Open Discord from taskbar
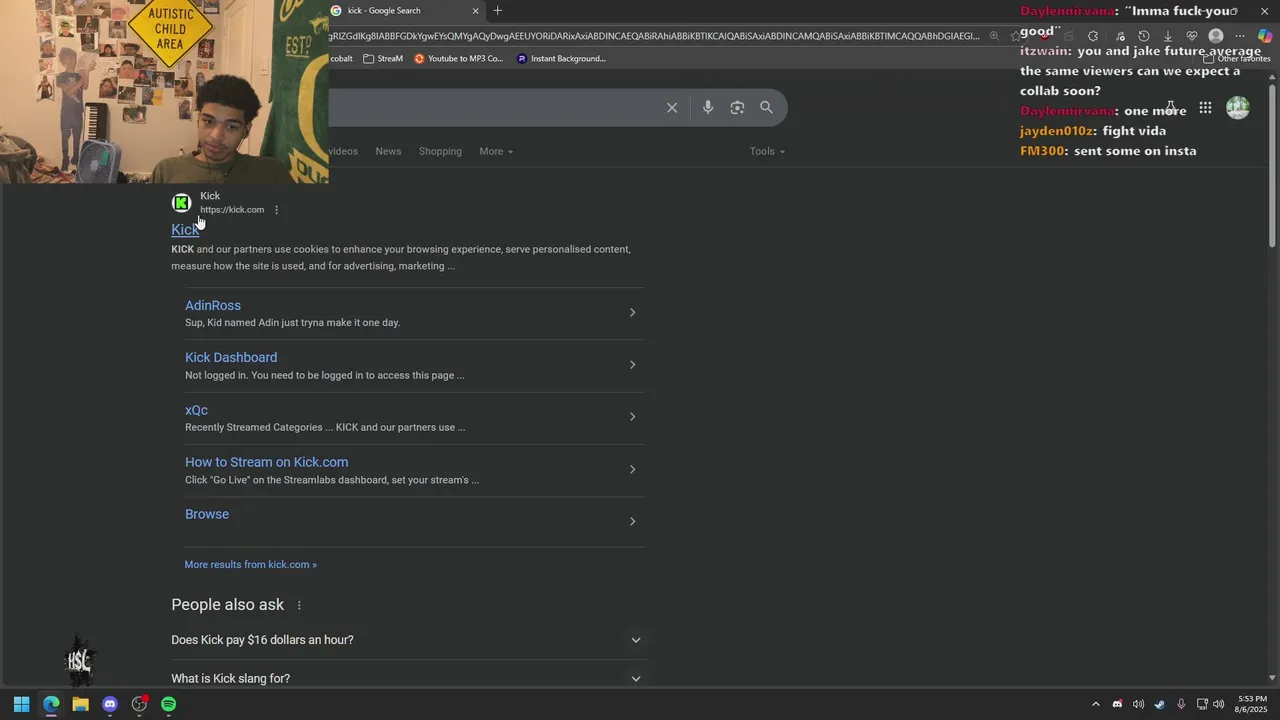The height and width of the screenshot is (720, 1280). coord(110,704)
